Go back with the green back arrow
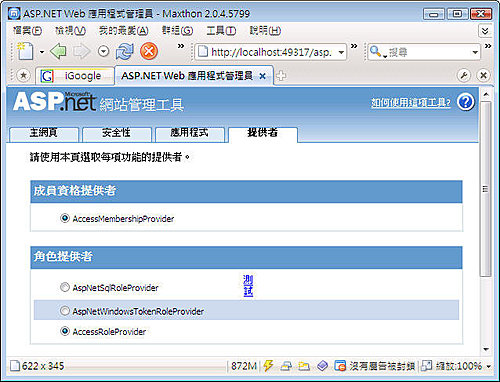The height and width of the screenshot is (382, 500). coord(58,51)
